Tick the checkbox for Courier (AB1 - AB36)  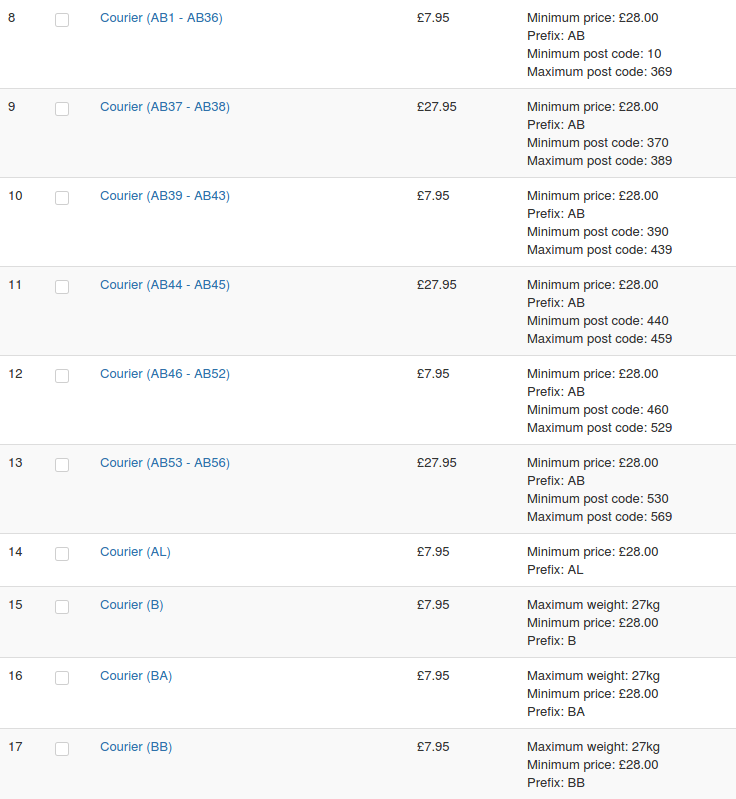pyautogui.click(x=62, y=20)
